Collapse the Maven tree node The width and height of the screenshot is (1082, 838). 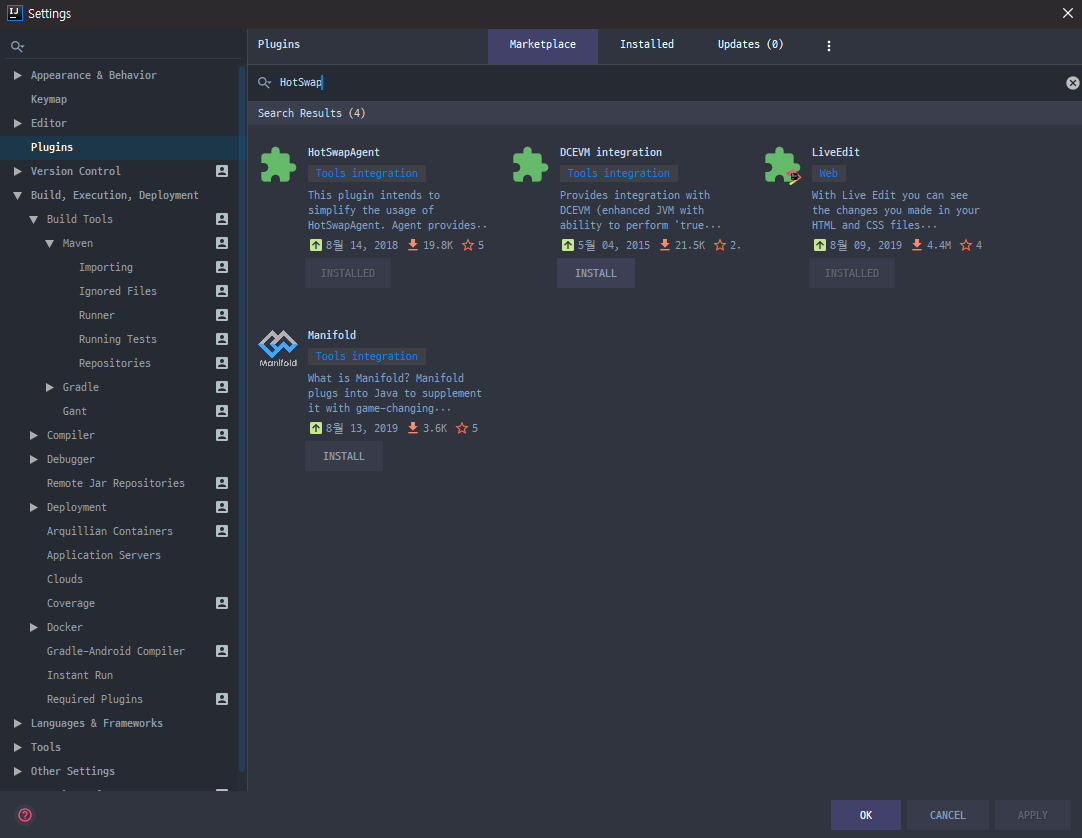click(50, 244)
